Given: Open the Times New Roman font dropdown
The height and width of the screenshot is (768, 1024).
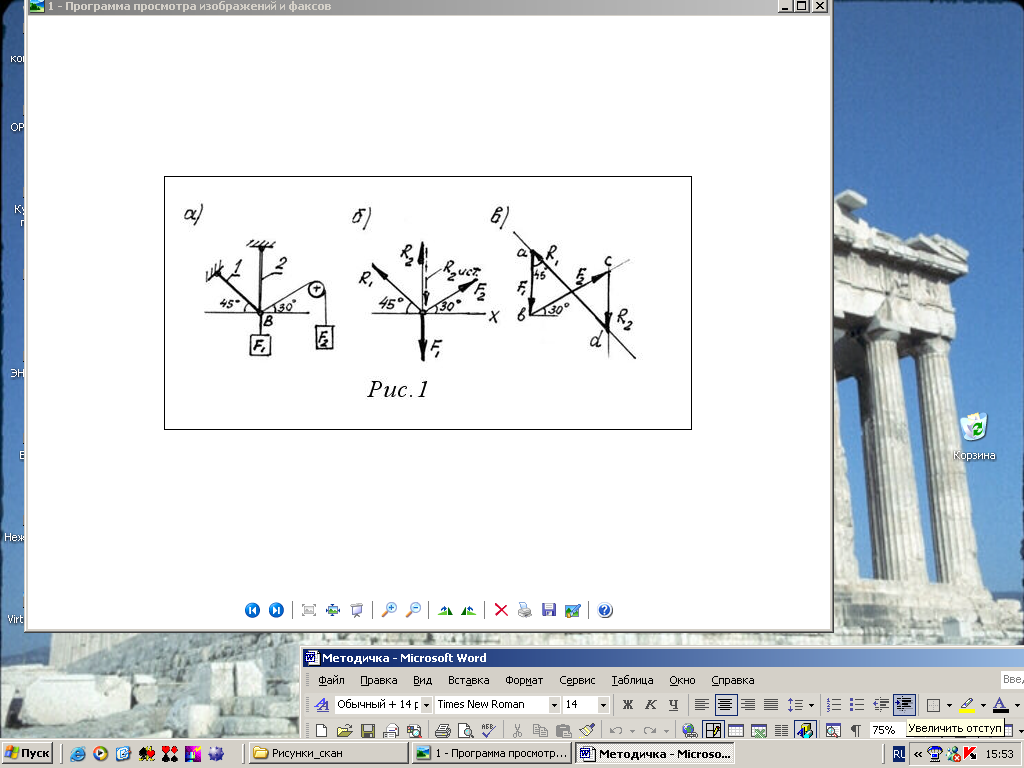Looking at the screenshot, I should tap(554, 705).
